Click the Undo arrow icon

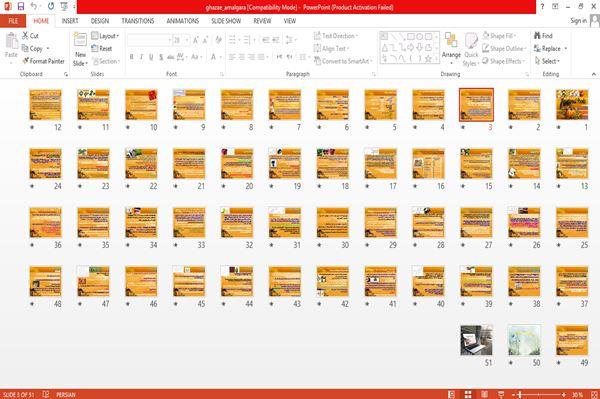(34, 6)
